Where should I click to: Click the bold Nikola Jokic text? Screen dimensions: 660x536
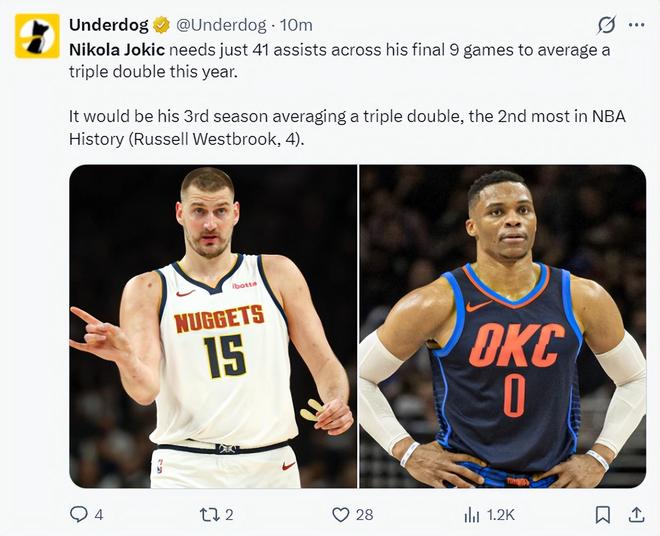(116, 50)
